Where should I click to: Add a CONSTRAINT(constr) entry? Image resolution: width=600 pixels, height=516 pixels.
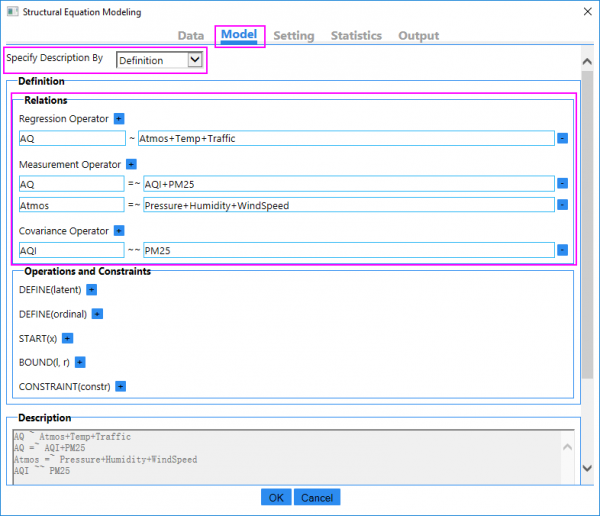click(x=119, y=386)
